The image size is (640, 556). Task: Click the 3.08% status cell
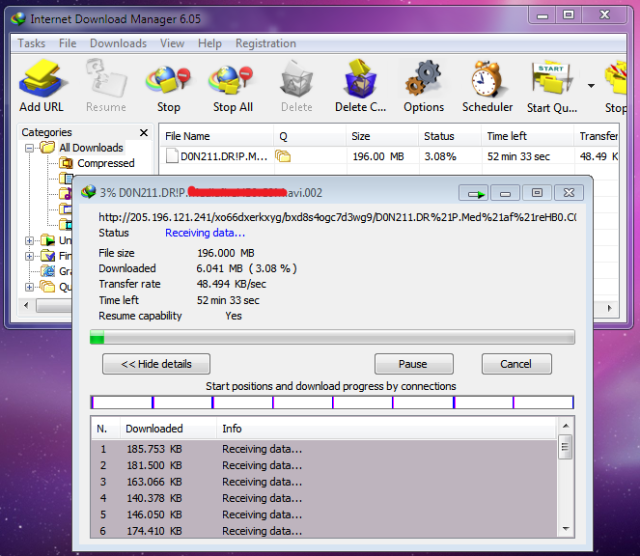point(440,156)
